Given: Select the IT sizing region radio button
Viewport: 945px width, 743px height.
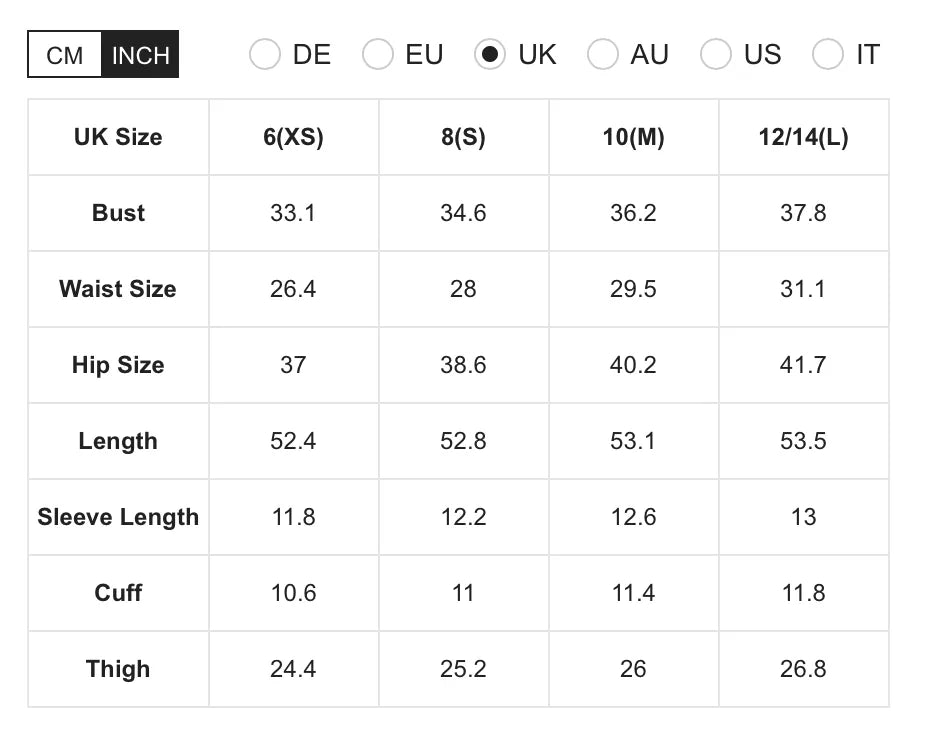Looking at the screenshot, I should click(828, 55).
